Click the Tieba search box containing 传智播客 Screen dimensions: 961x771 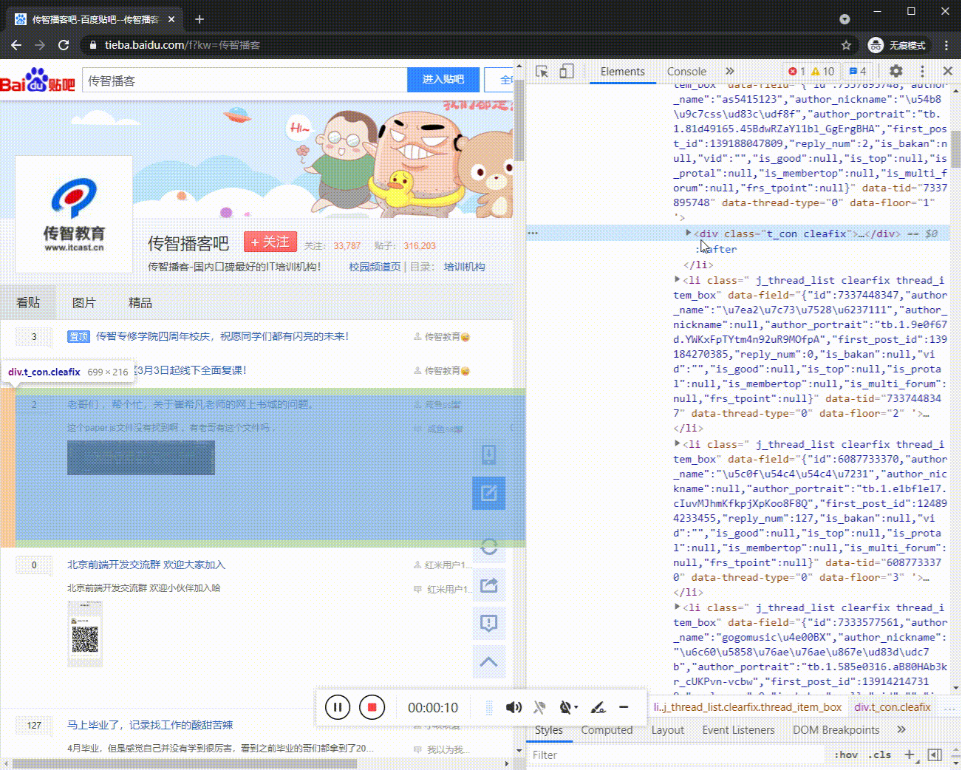pos(245,80)
